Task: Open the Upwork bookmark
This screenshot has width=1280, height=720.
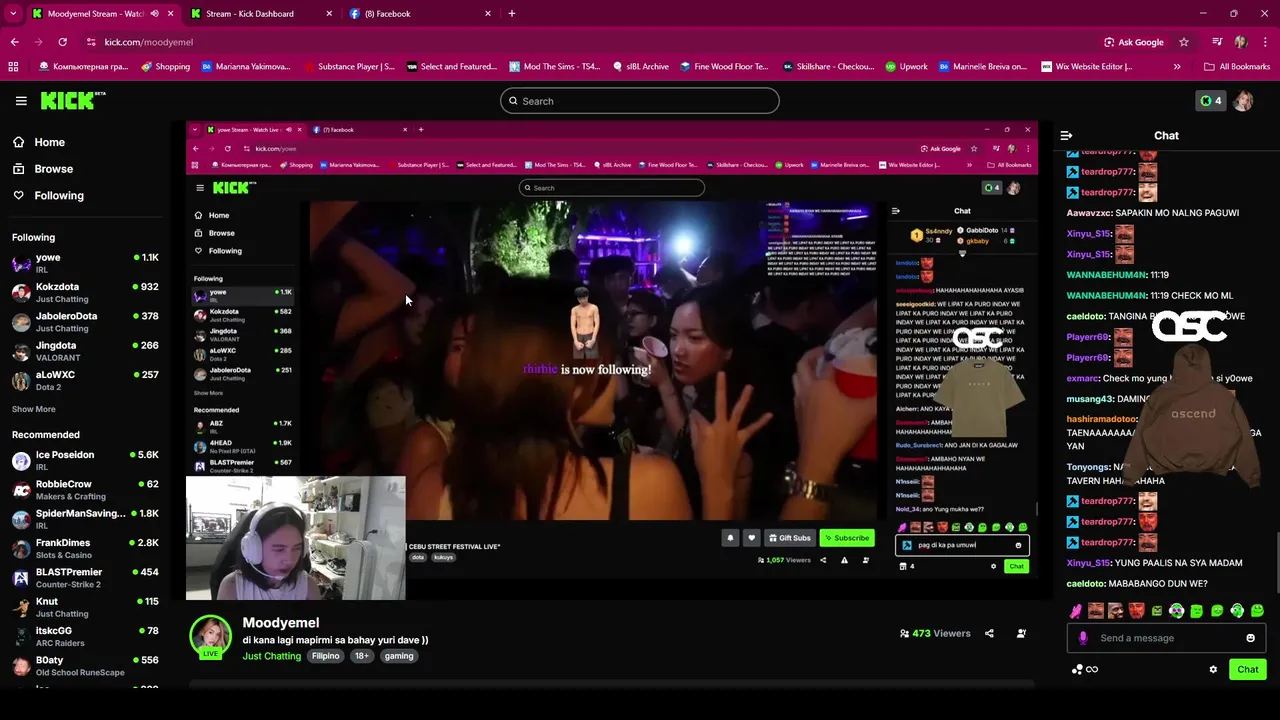Action: tap(906, 67)
